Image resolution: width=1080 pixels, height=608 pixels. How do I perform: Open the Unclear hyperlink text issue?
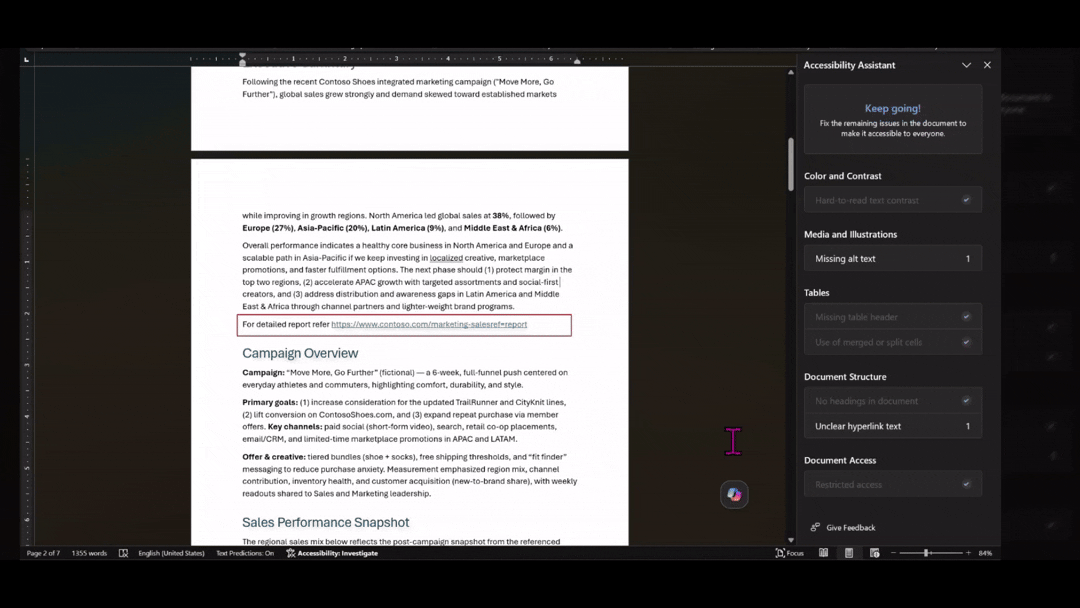click(x=893, y=426)
